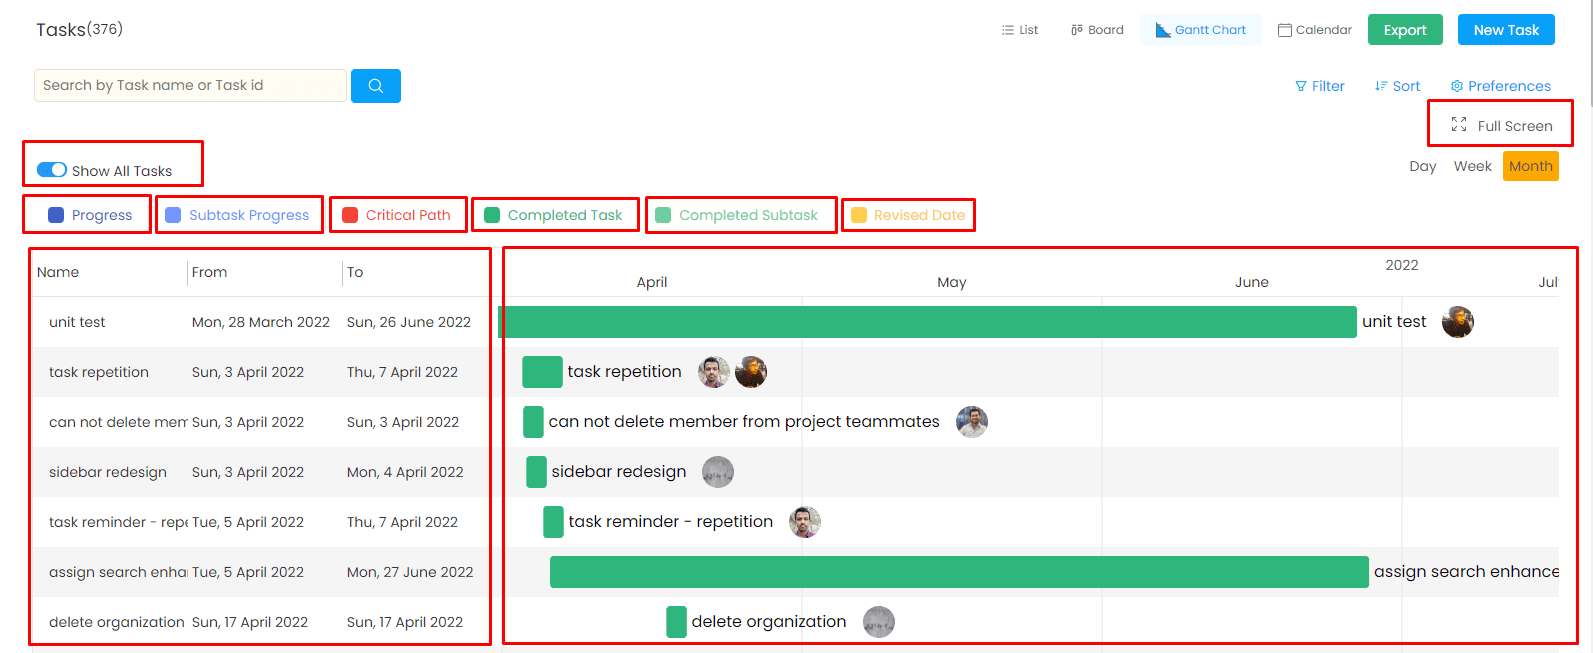Set timeline scale to Day
The image size is (1593, 653).
(1423, 166)
